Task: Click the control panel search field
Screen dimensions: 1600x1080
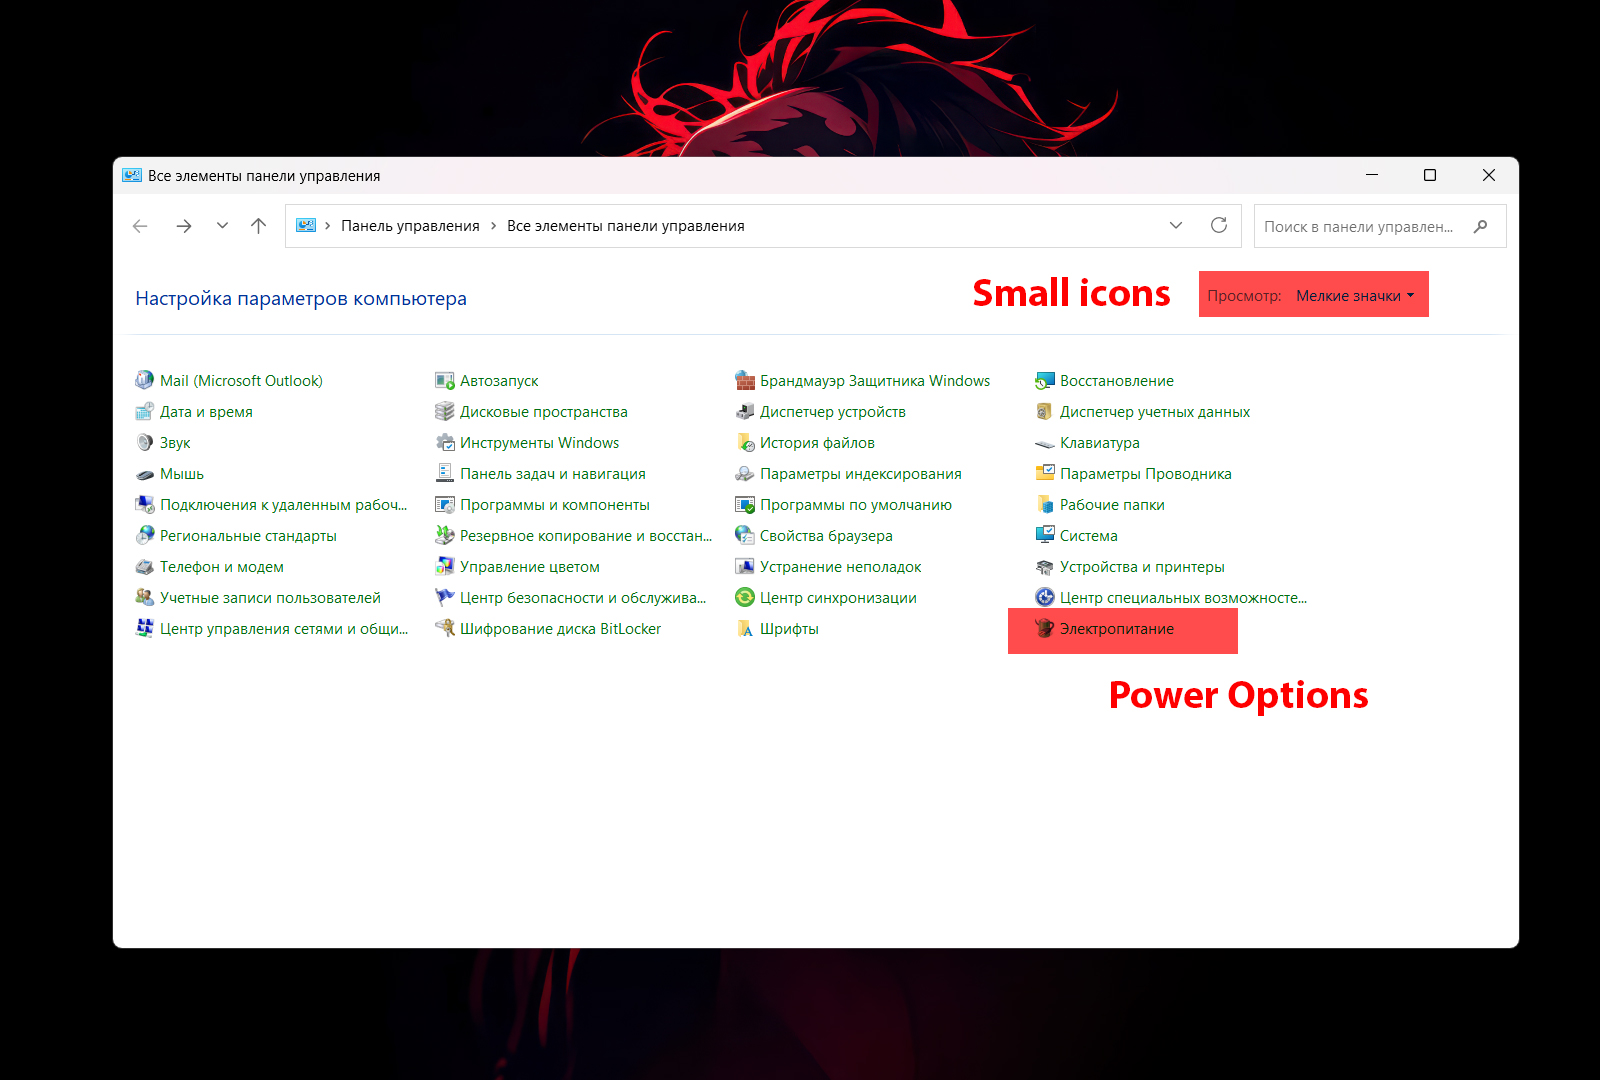Action: click(1380, 226)
